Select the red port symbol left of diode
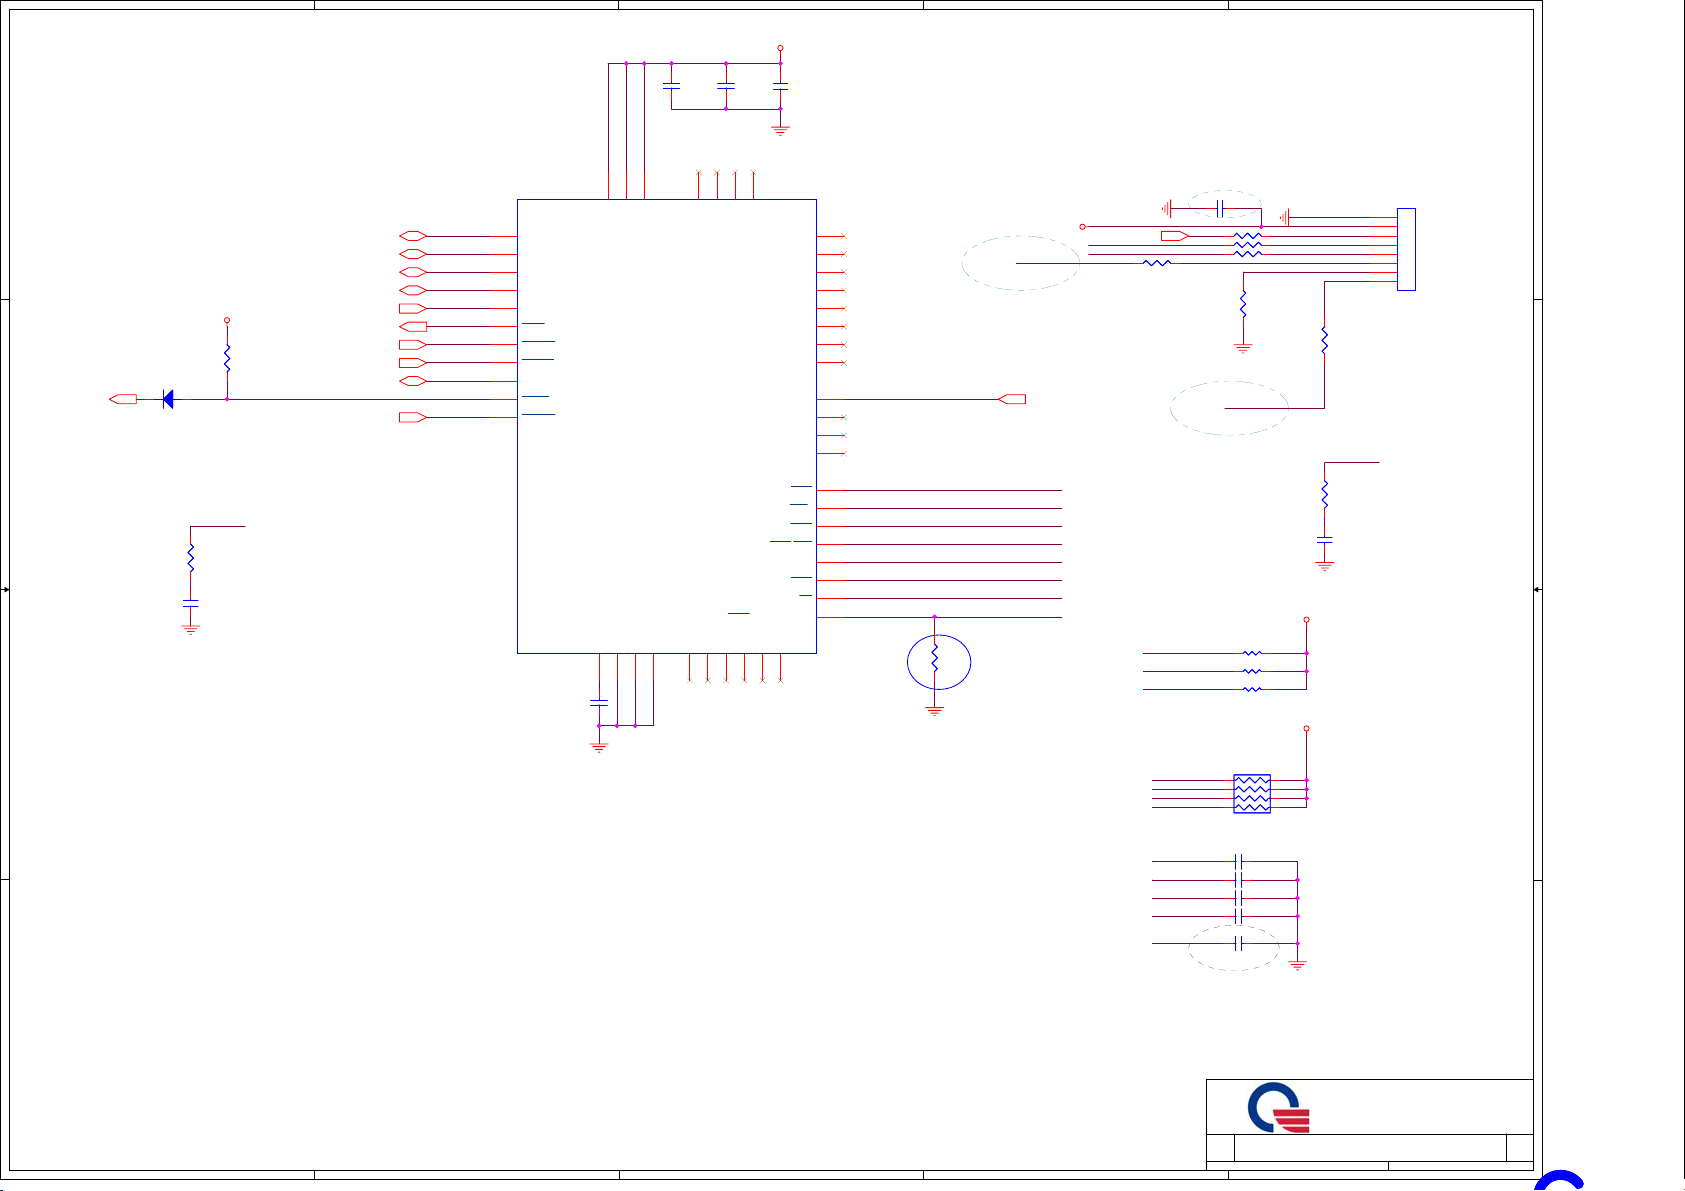The width and height of the screenshot is (1685, 1191). (123, 399)
